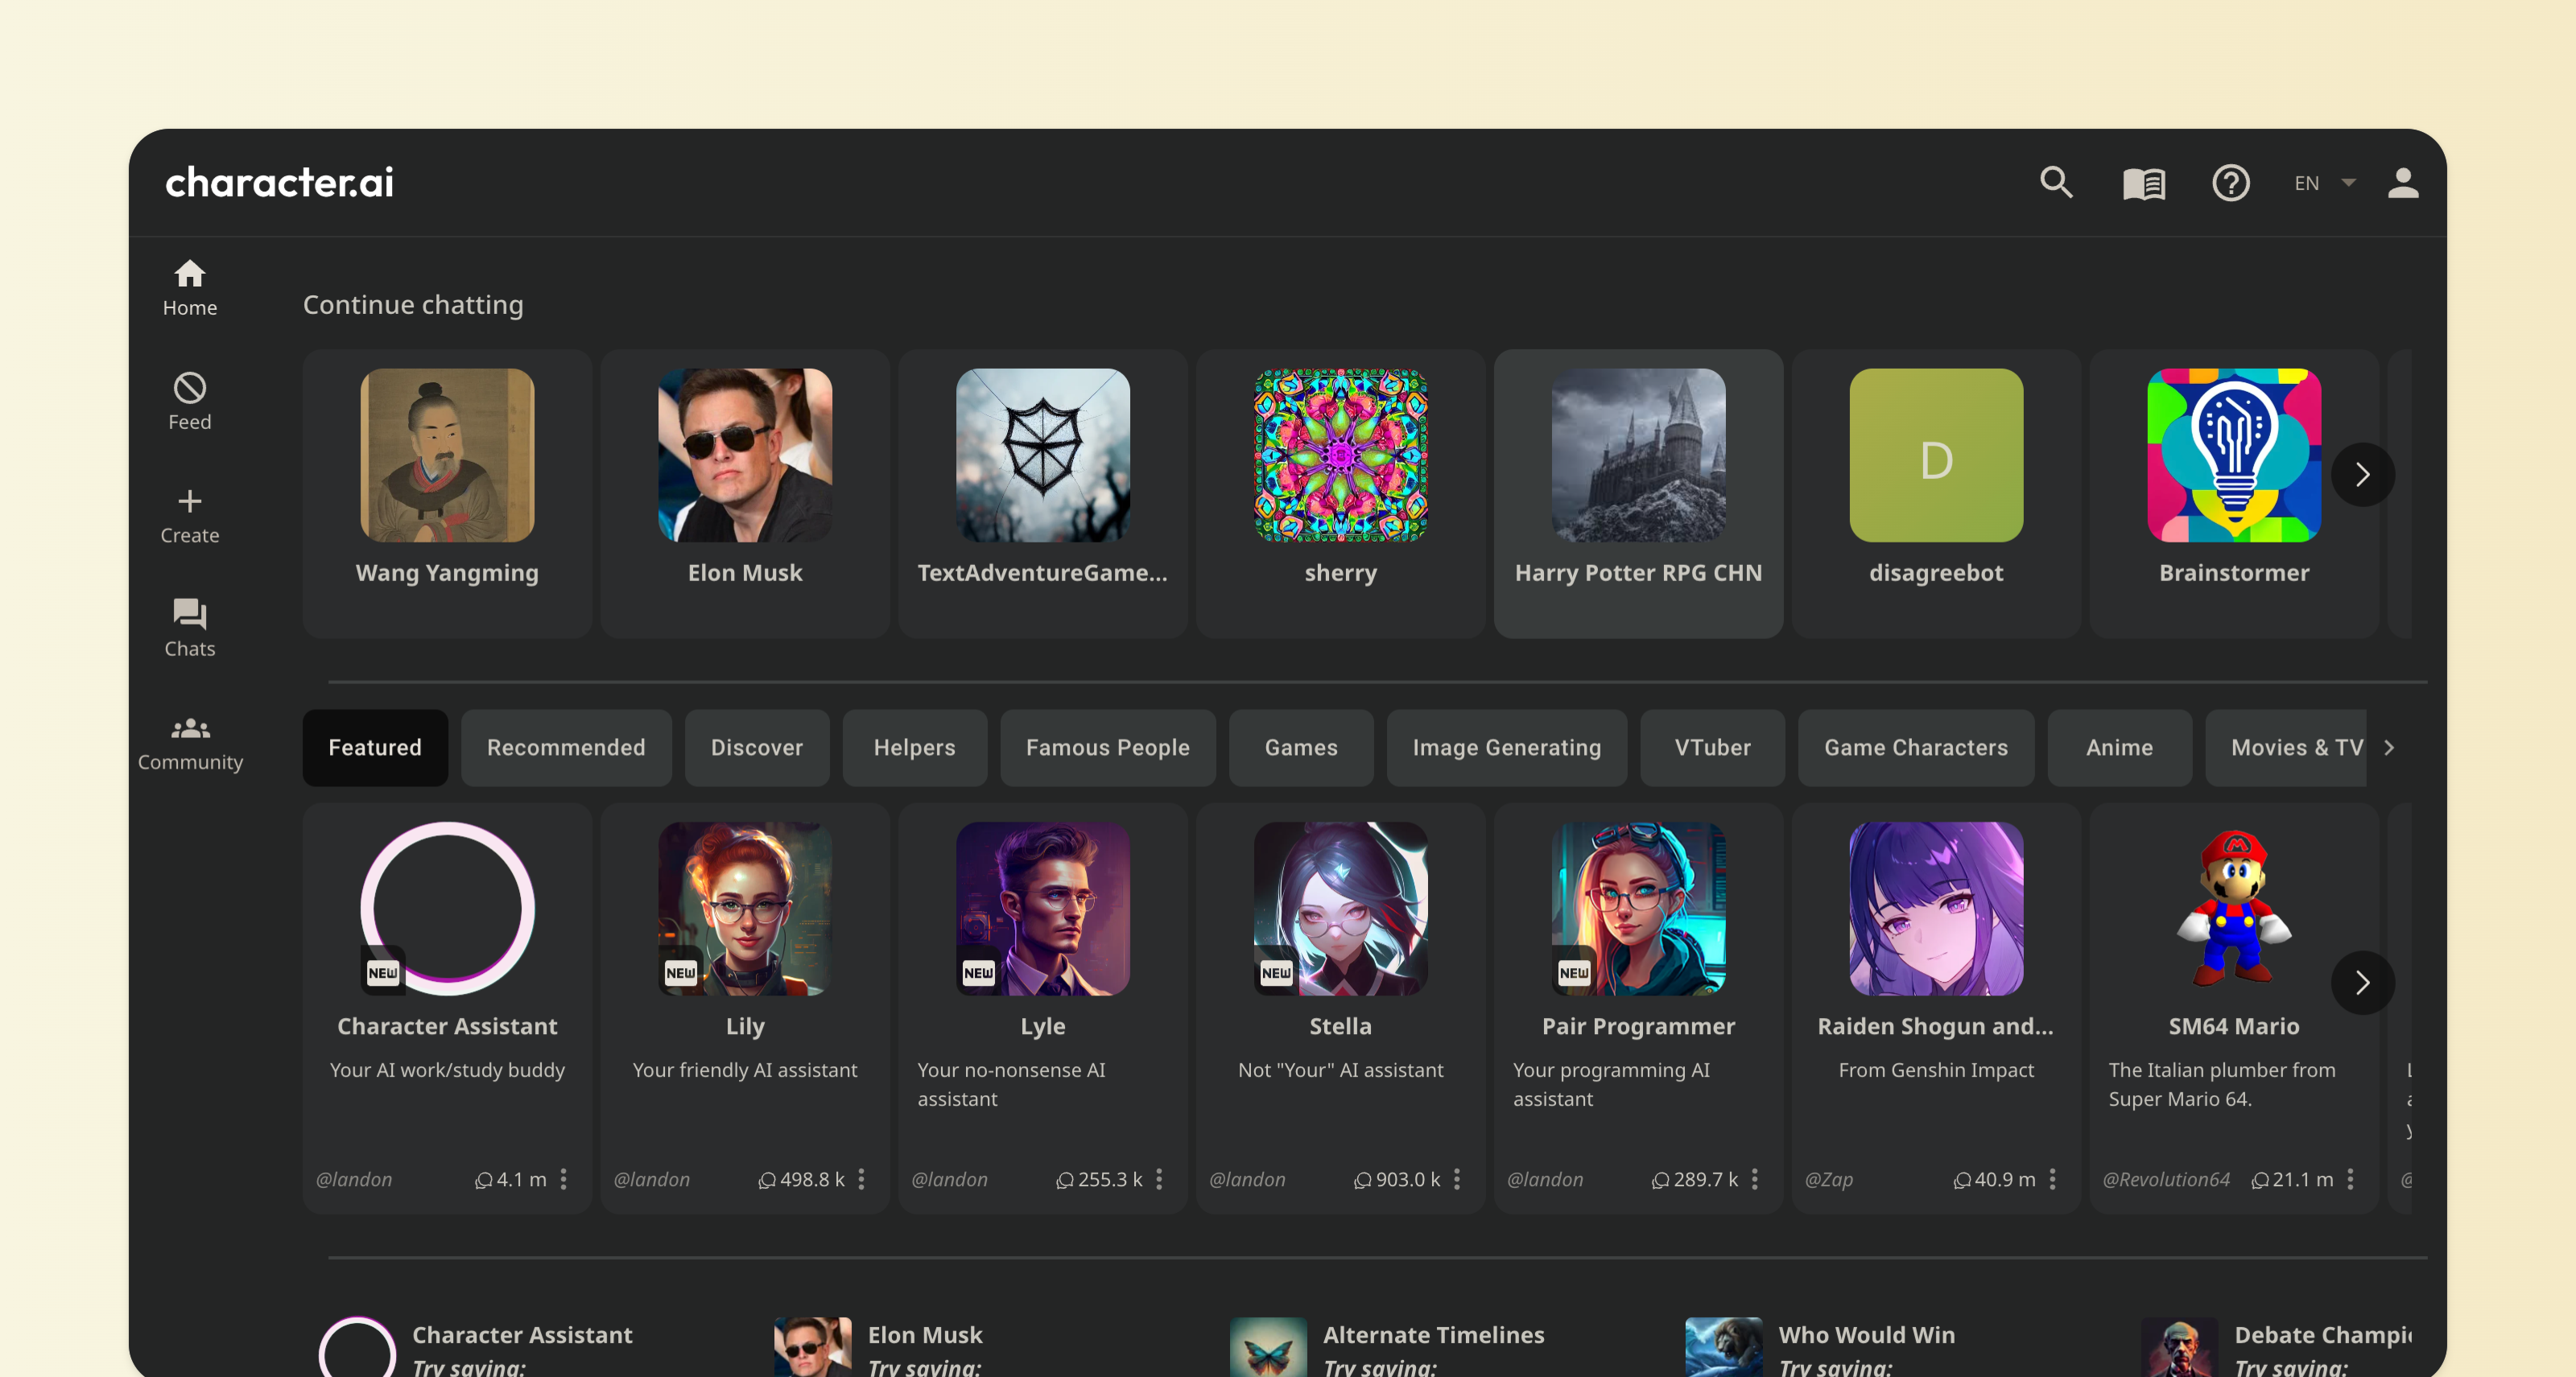Open Character Assistant featured card
Image resolution: width=2576 pixels, height=1377 pixels.
[x=447, y=1008]
